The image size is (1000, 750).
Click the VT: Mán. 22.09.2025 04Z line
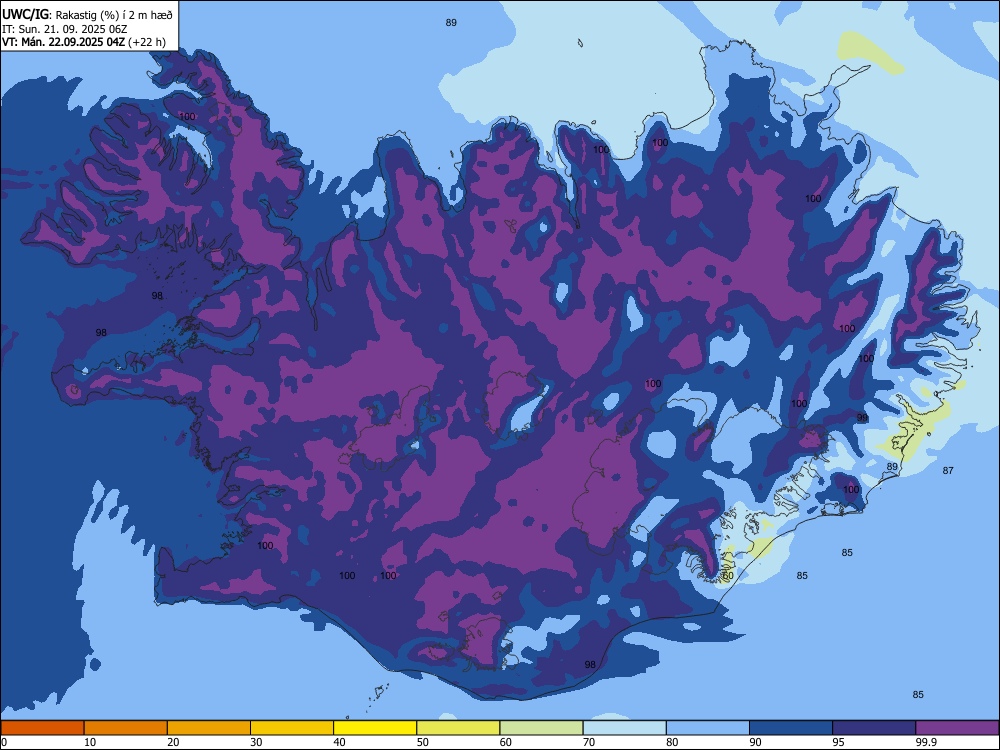pyautogui.click(x=84, y=42)
